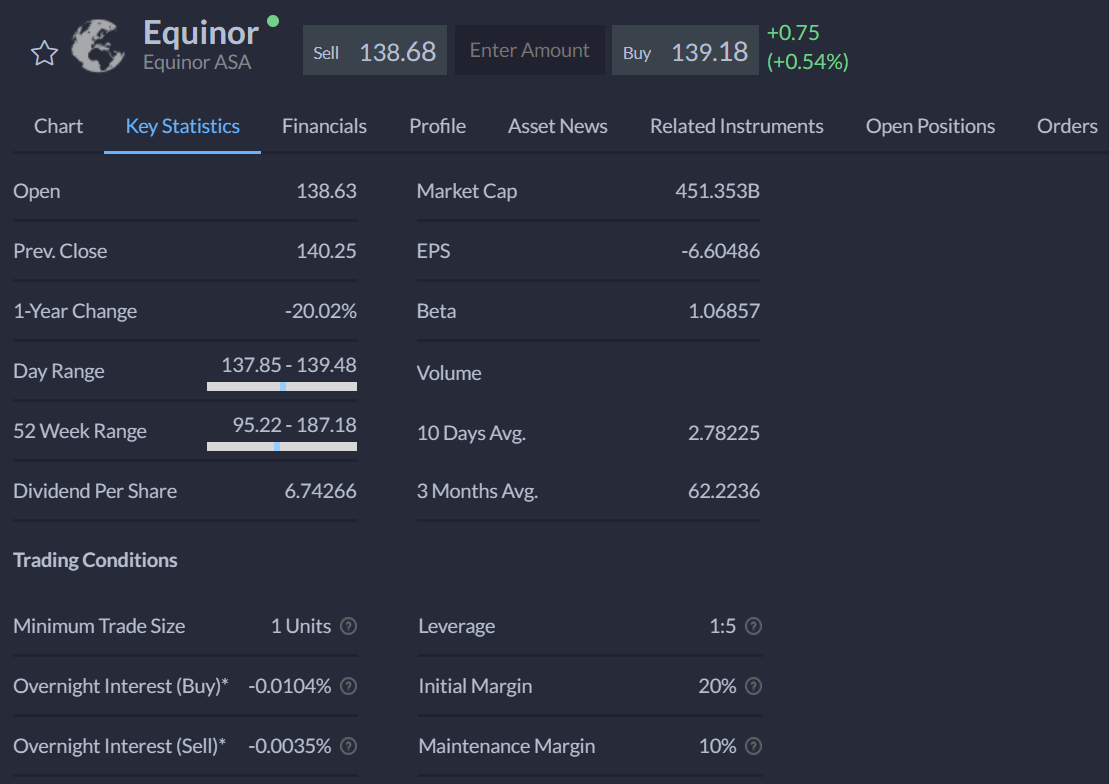Open the Asset News tab
Screen dimensions: 1109x784
(557, 126)
